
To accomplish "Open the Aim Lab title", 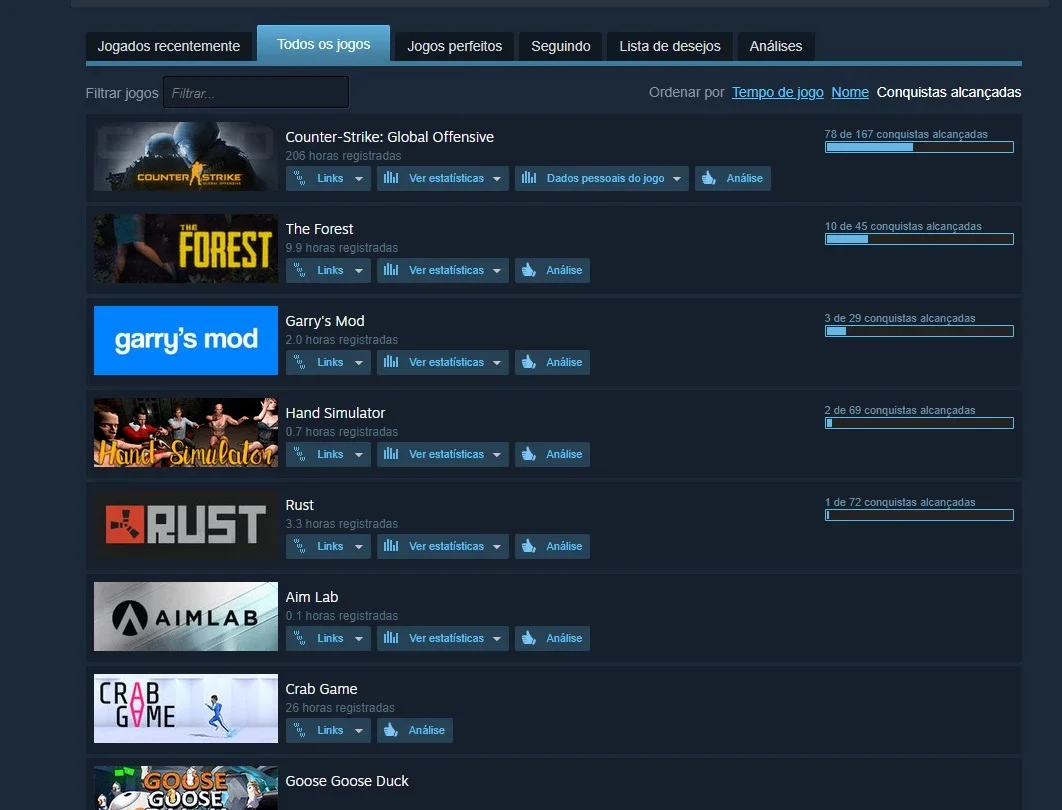I will pos(312,597).
